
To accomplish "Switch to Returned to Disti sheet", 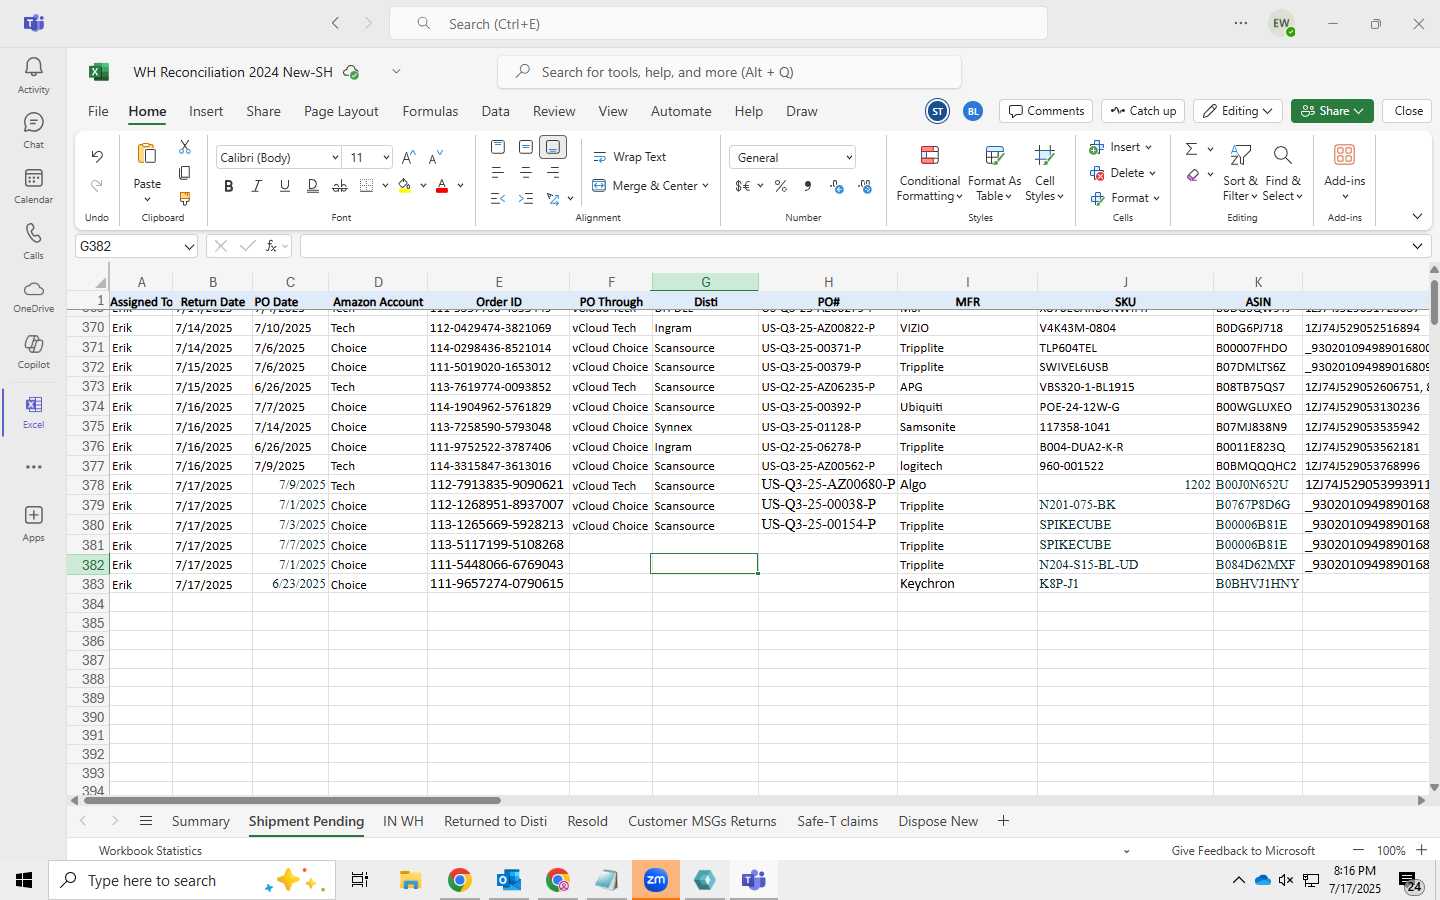I will pyautogui.click(x=495, y=821).
